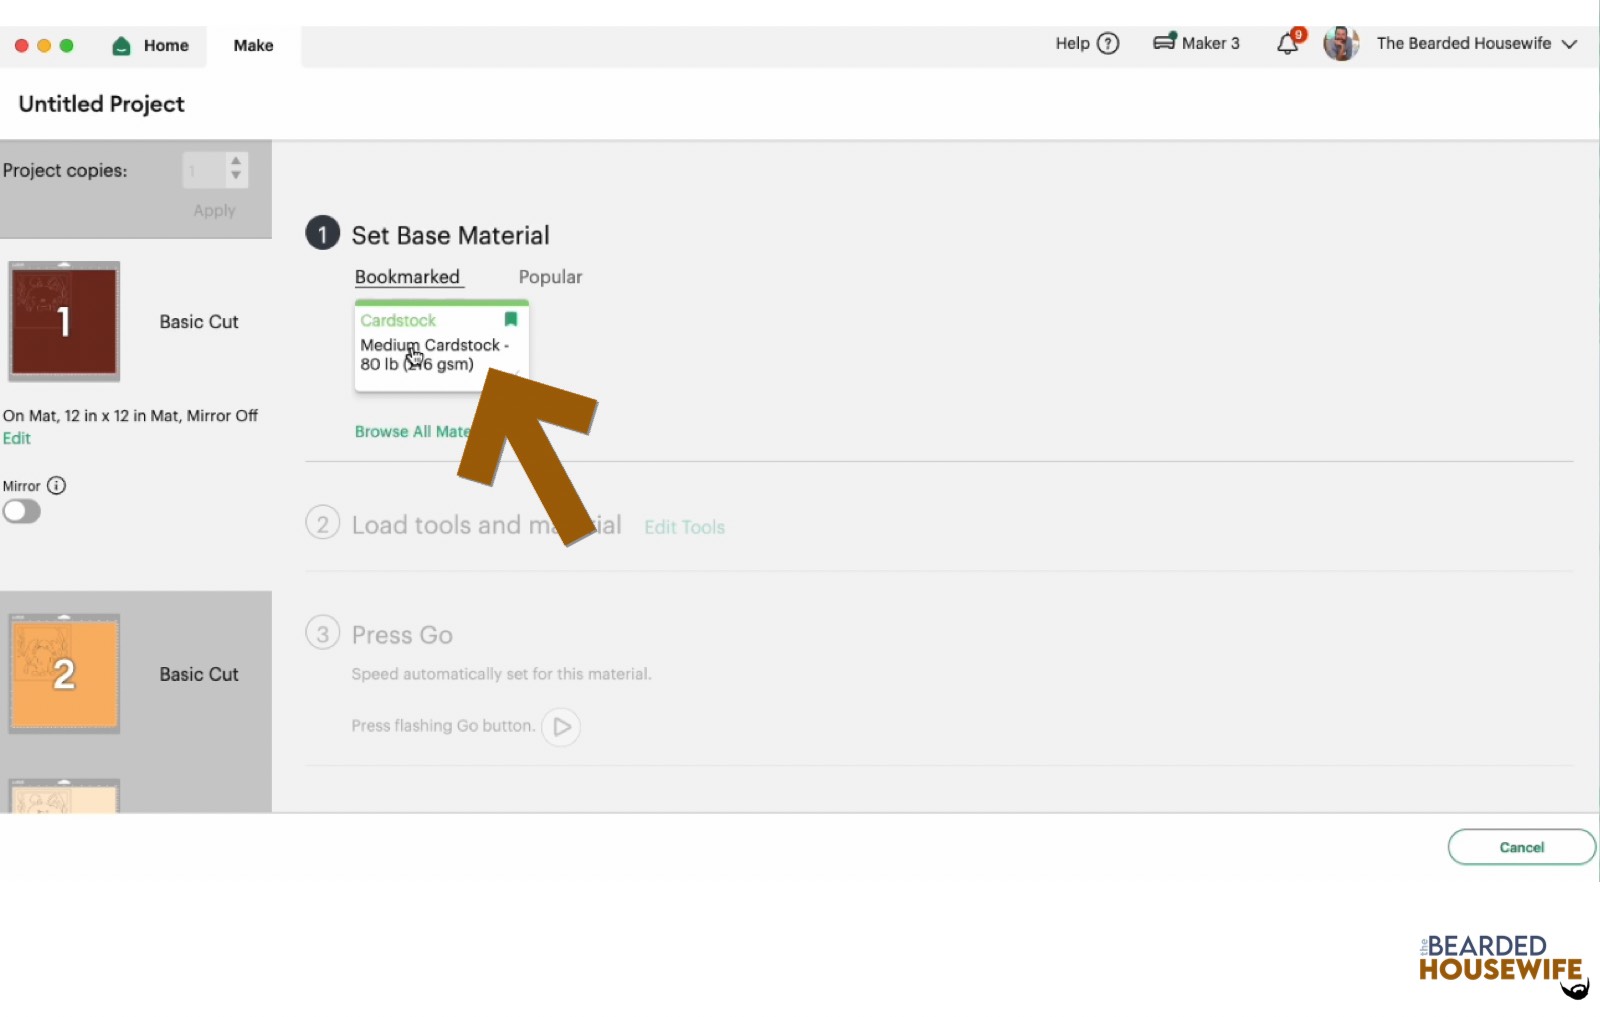Open notifications with the bell icon
Viewport: 1600px width, 1017px height.
tap(1287, 43)
